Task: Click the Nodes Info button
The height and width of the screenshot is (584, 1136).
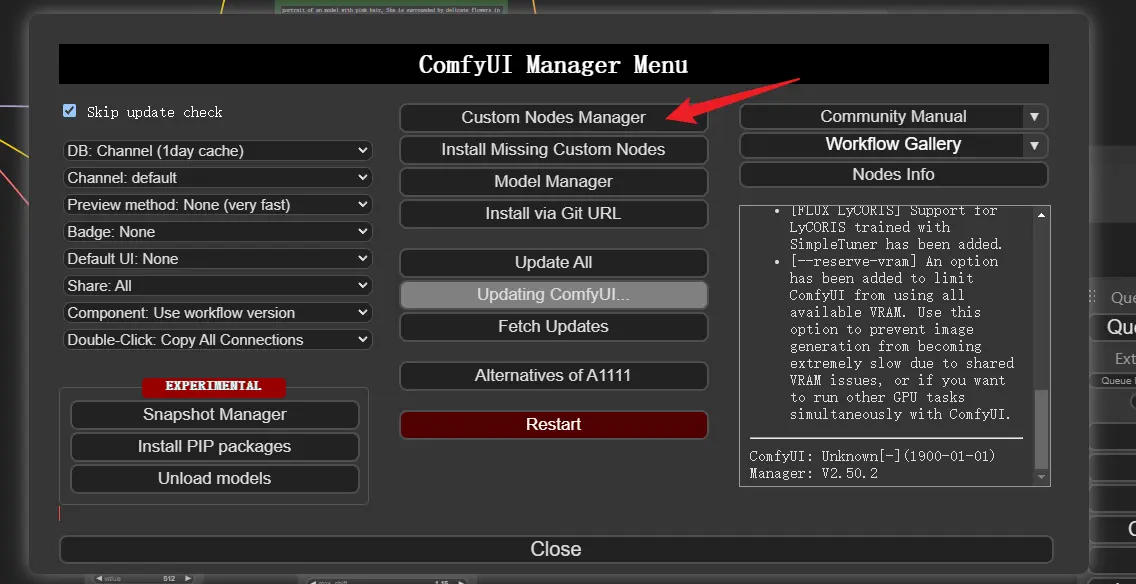Action: point(893,175)
